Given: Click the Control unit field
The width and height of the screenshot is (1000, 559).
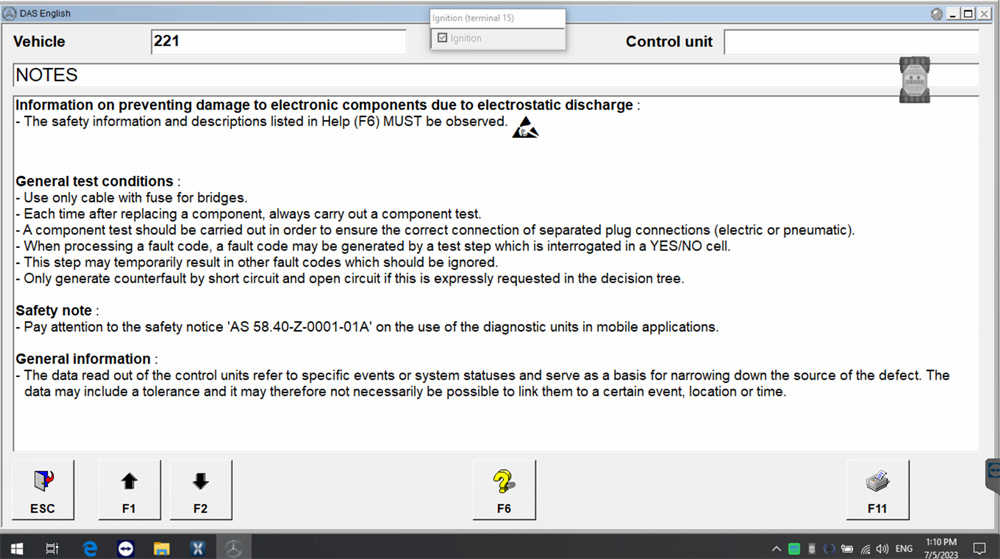Looking at the screenshot, I should click(x=850, y=42).
